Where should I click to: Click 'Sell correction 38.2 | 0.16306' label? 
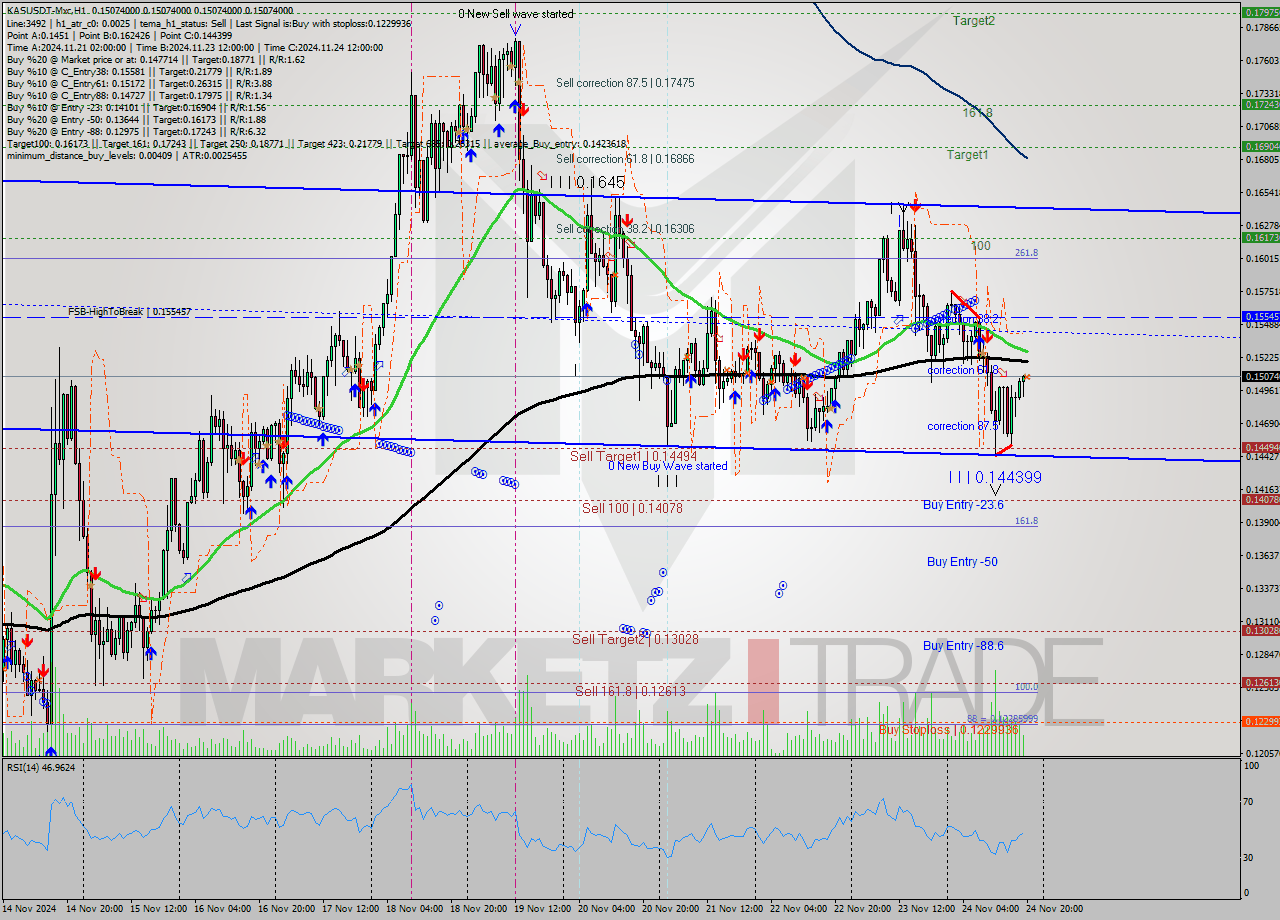[x=625, y=229]
